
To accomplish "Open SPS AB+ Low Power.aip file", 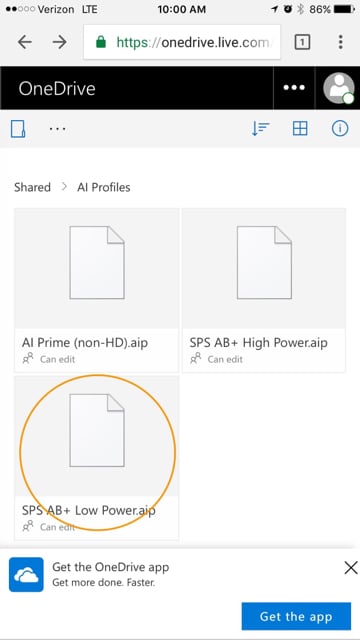I will (96, 458).
